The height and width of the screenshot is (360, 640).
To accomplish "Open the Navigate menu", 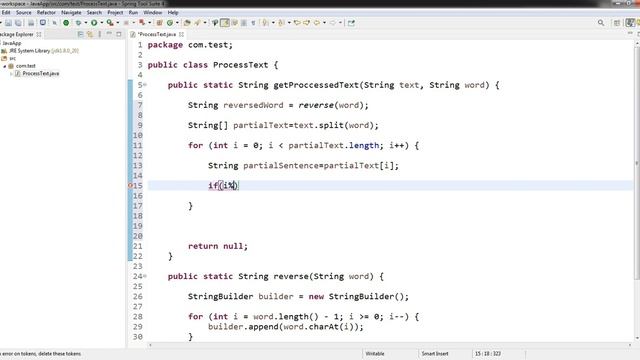I will click(71, 13).
